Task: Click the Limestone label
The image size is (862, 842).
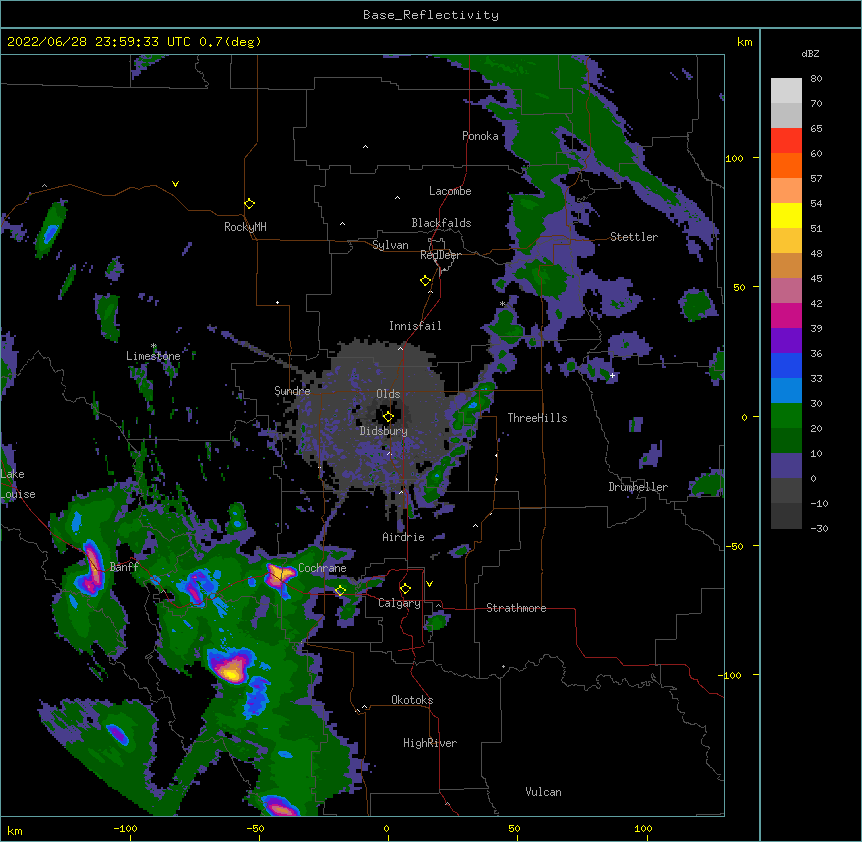Action: pos(153,356)
